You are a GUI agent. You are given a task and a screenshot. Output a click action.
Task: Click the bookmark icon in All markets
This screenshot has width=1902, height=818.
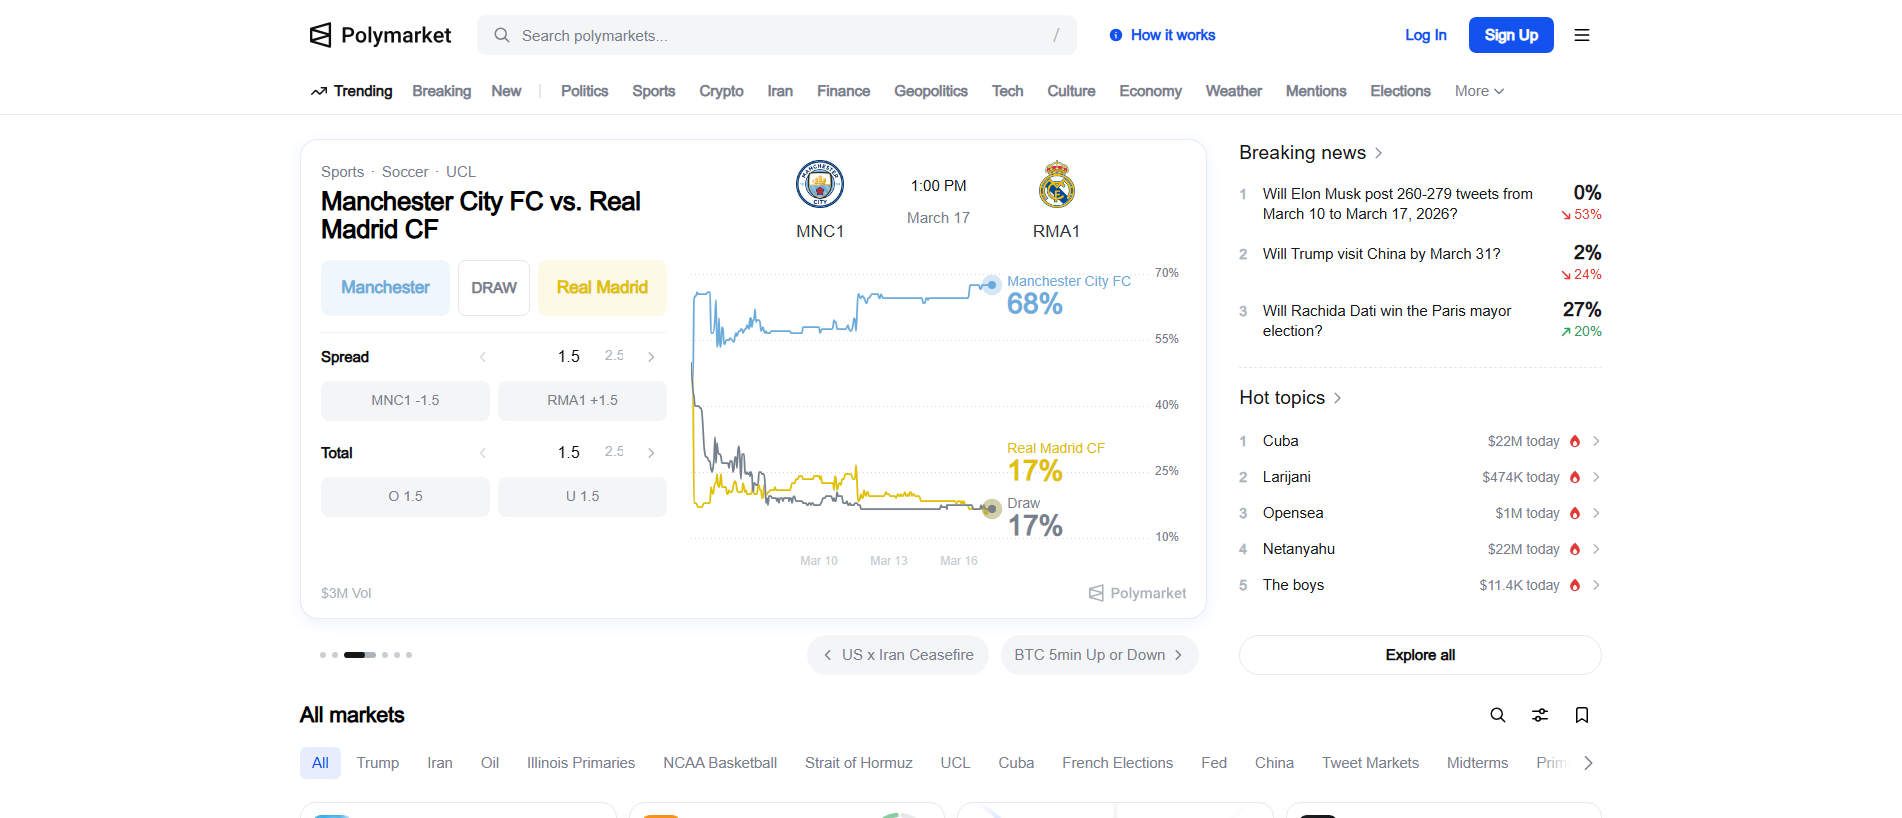pyautogui.click(x=1582, y=715)
